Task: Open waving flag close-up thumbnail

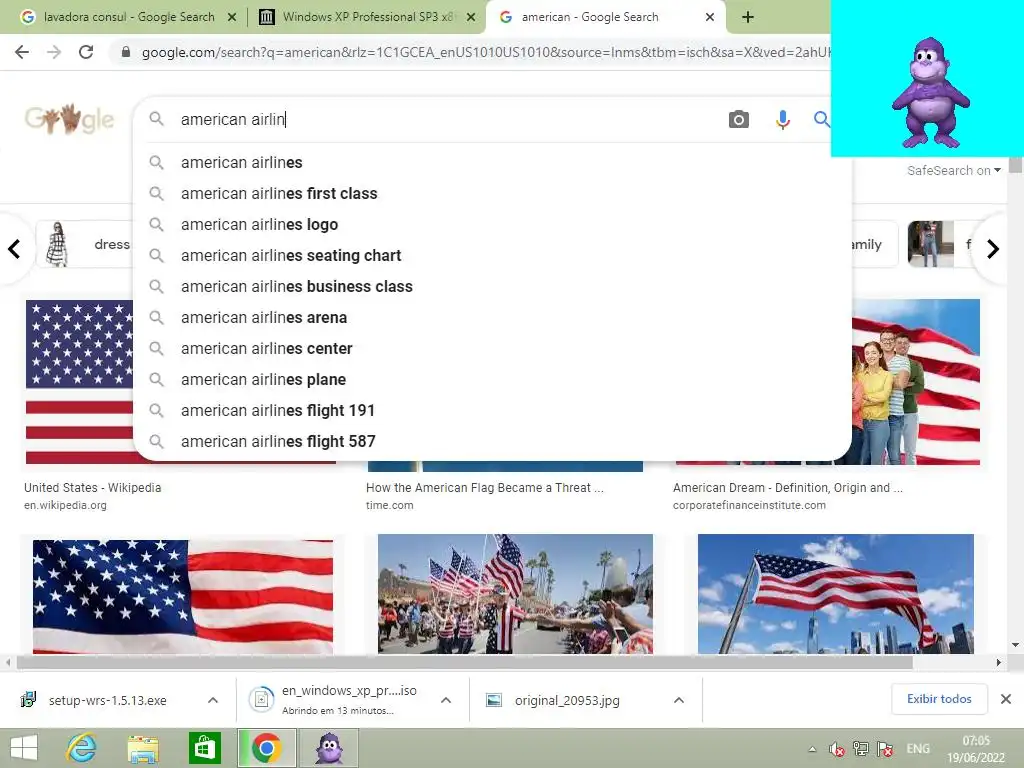Action: coord(183,596)
